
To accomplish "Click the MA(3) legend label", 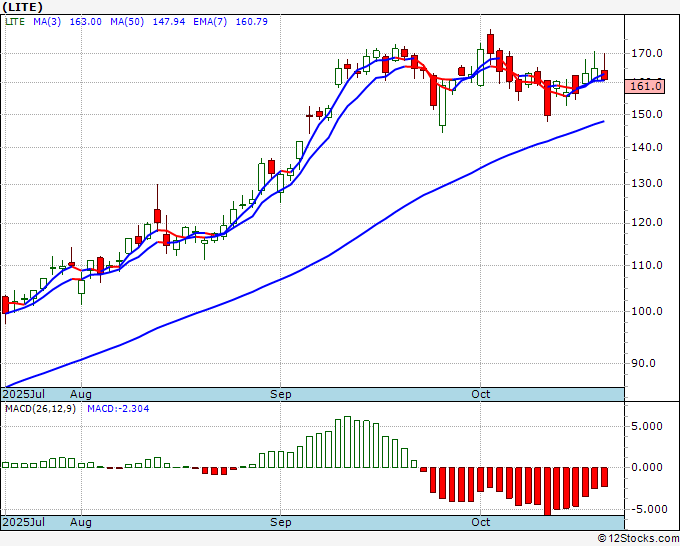I will coord(47,22).
